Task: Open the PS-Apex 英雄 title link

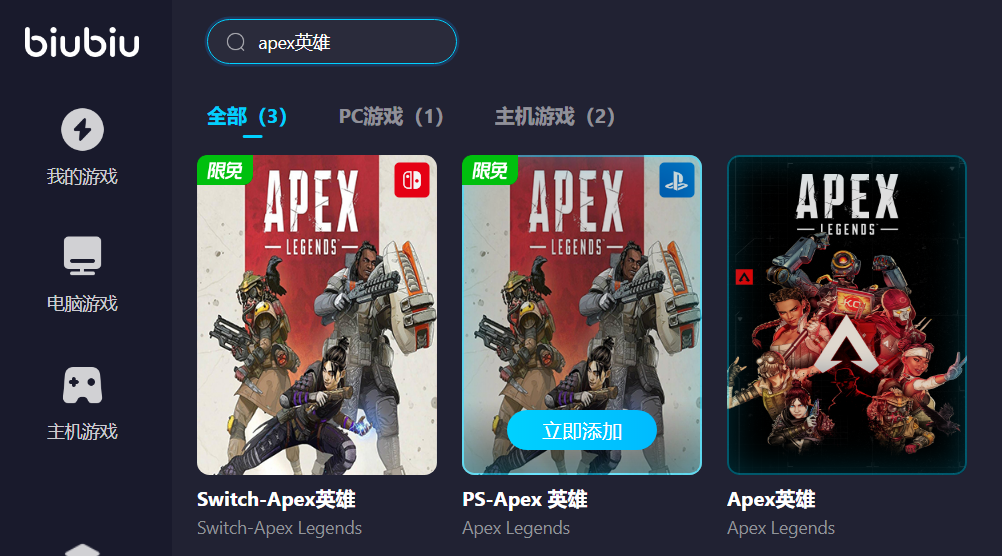Action: 525,499
